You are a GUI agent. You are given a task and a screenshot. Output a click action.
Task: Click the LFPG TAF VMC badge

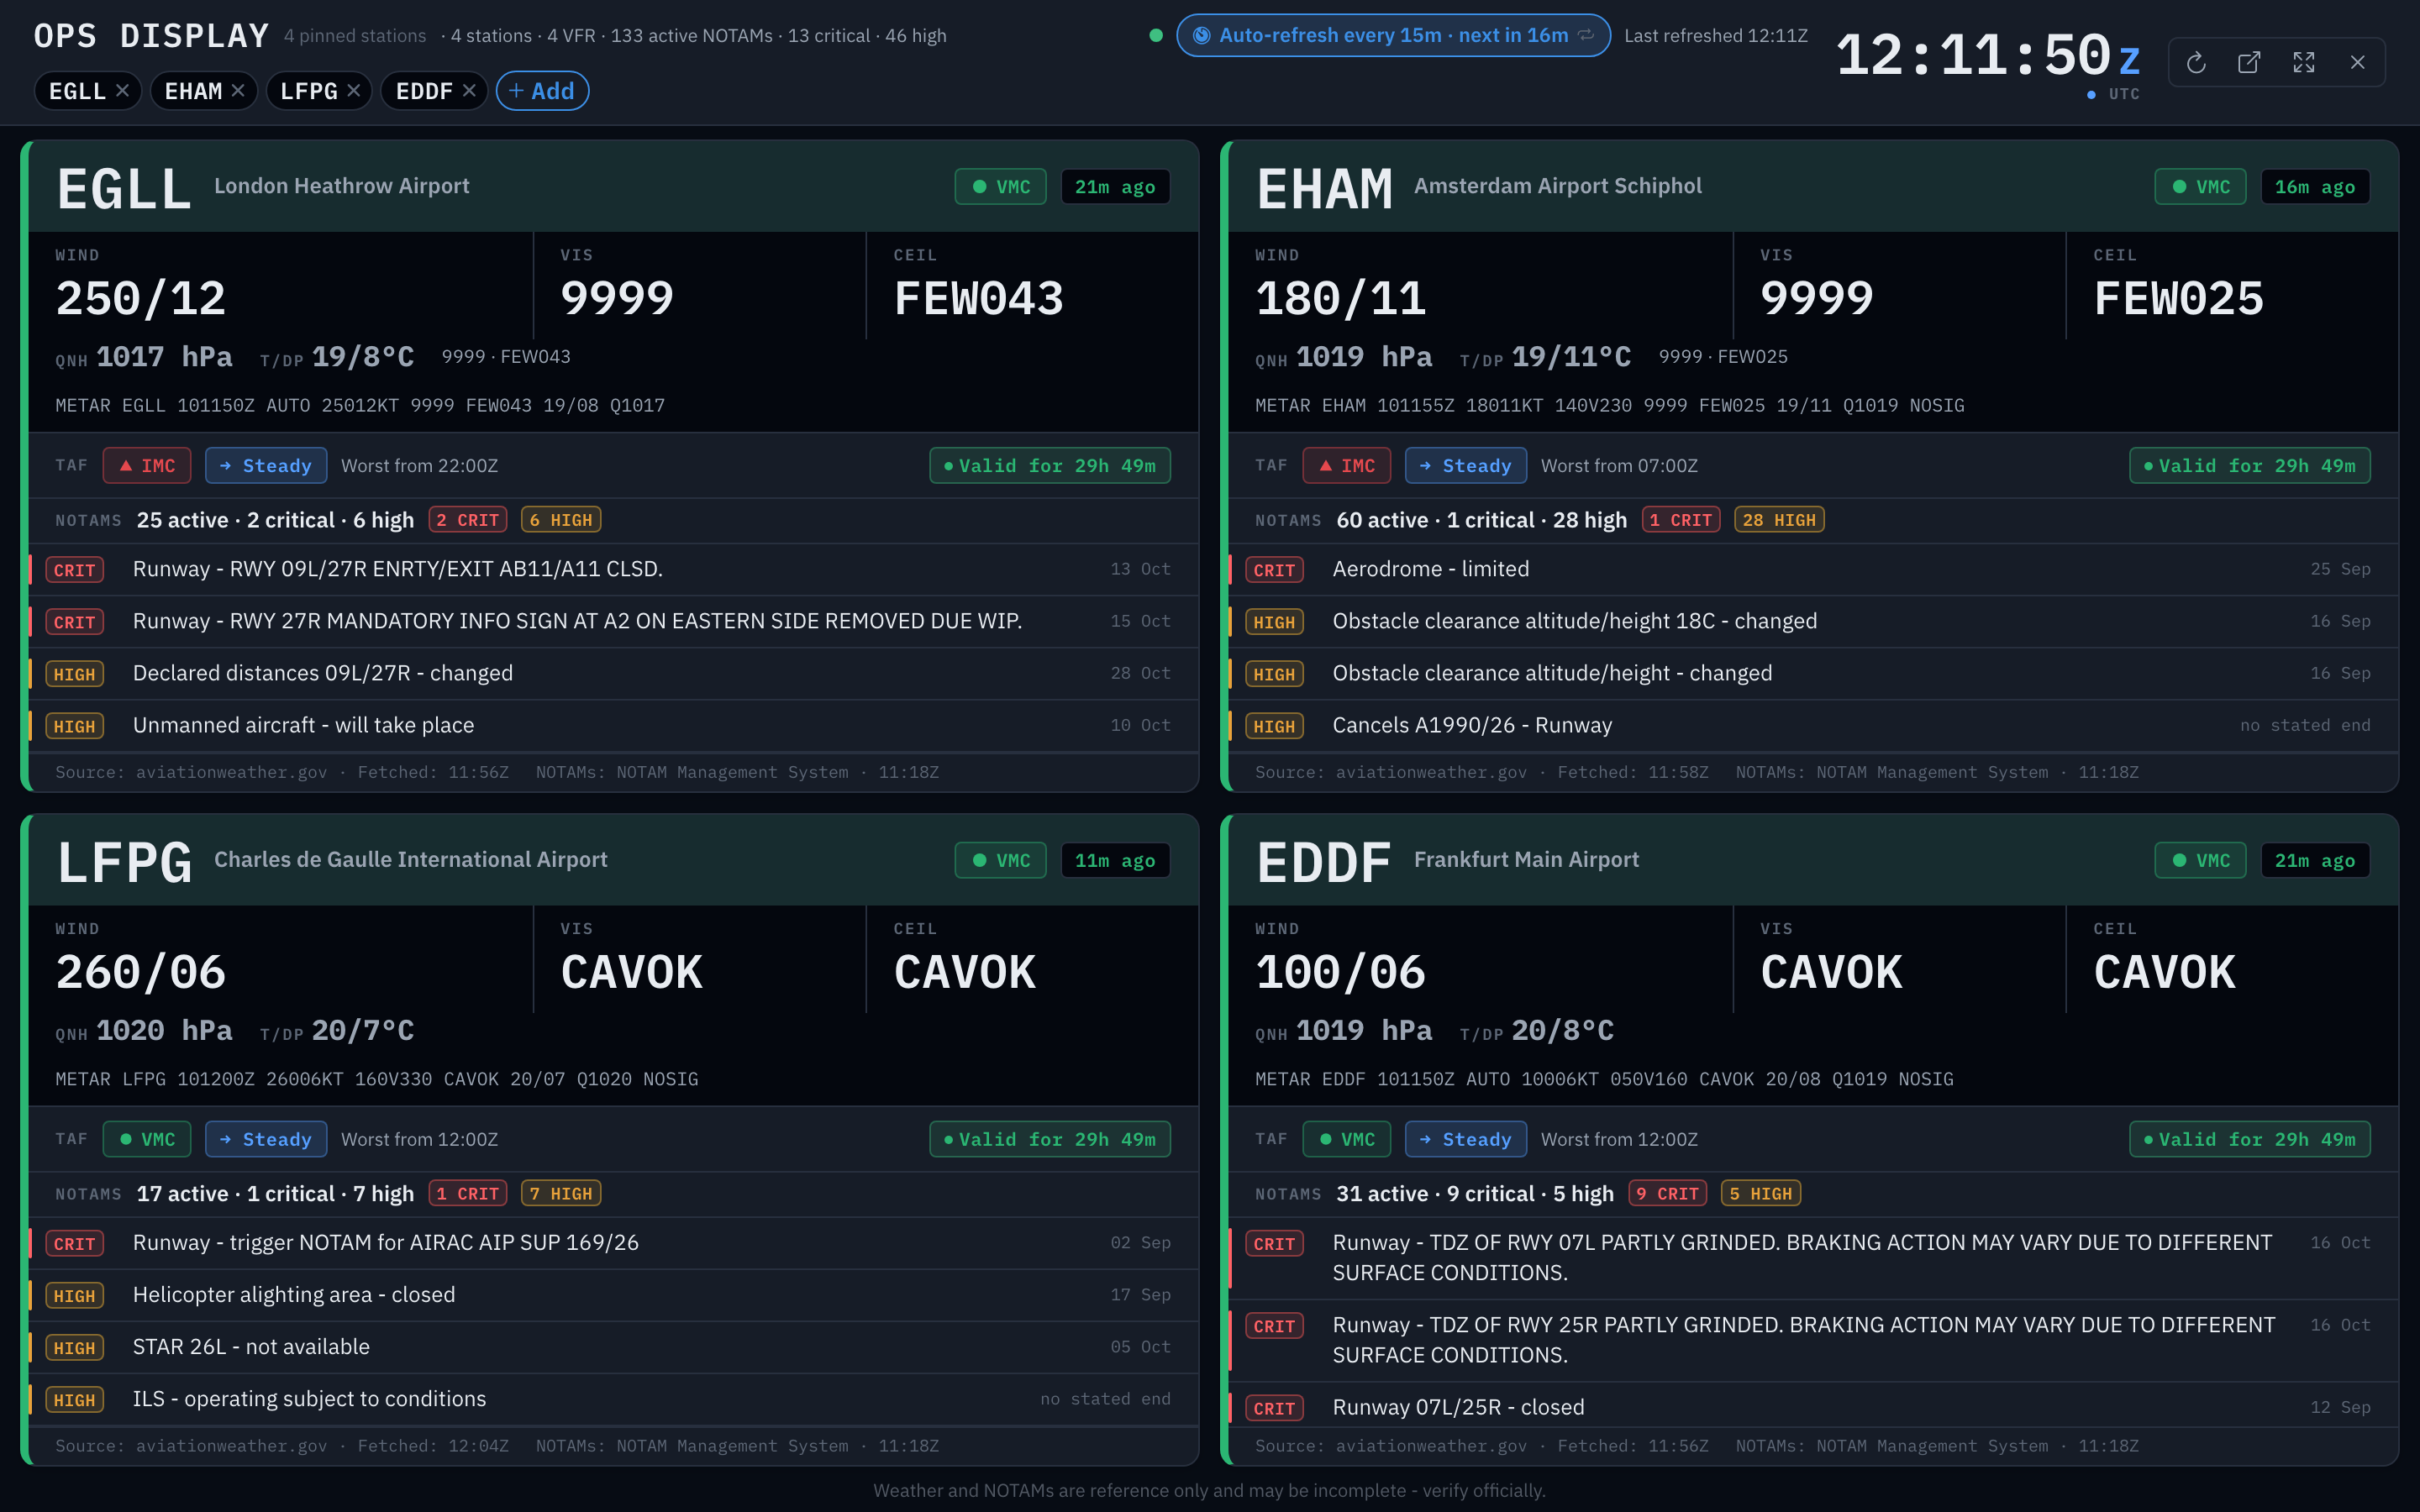point(147,1140)
